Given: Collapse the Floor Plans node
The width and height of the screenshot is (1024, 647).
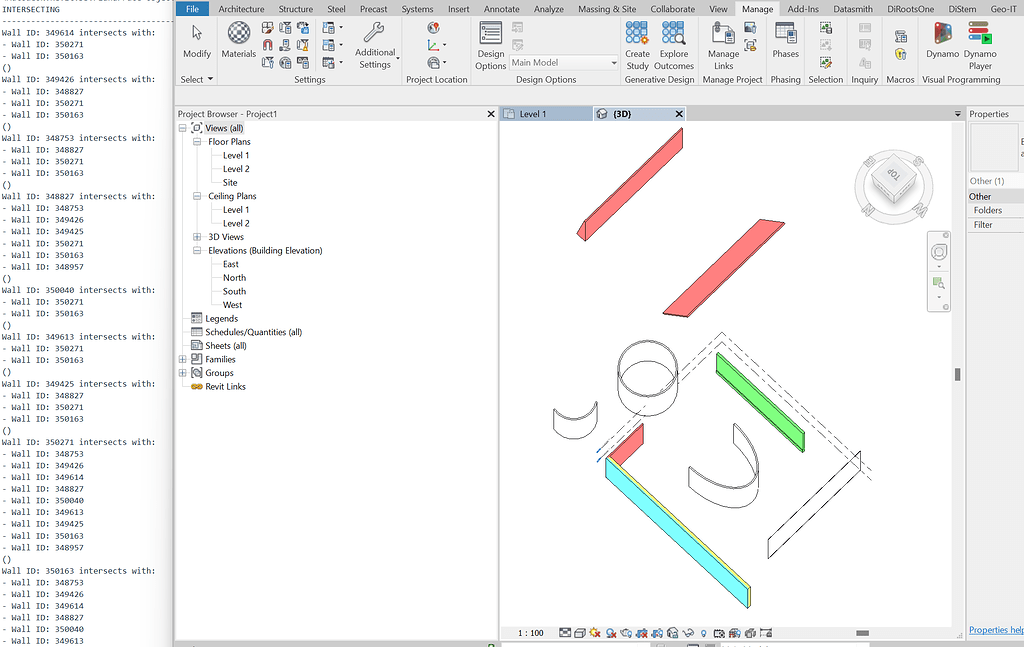Looking at the screenshot, I should (x=197, y=141).
